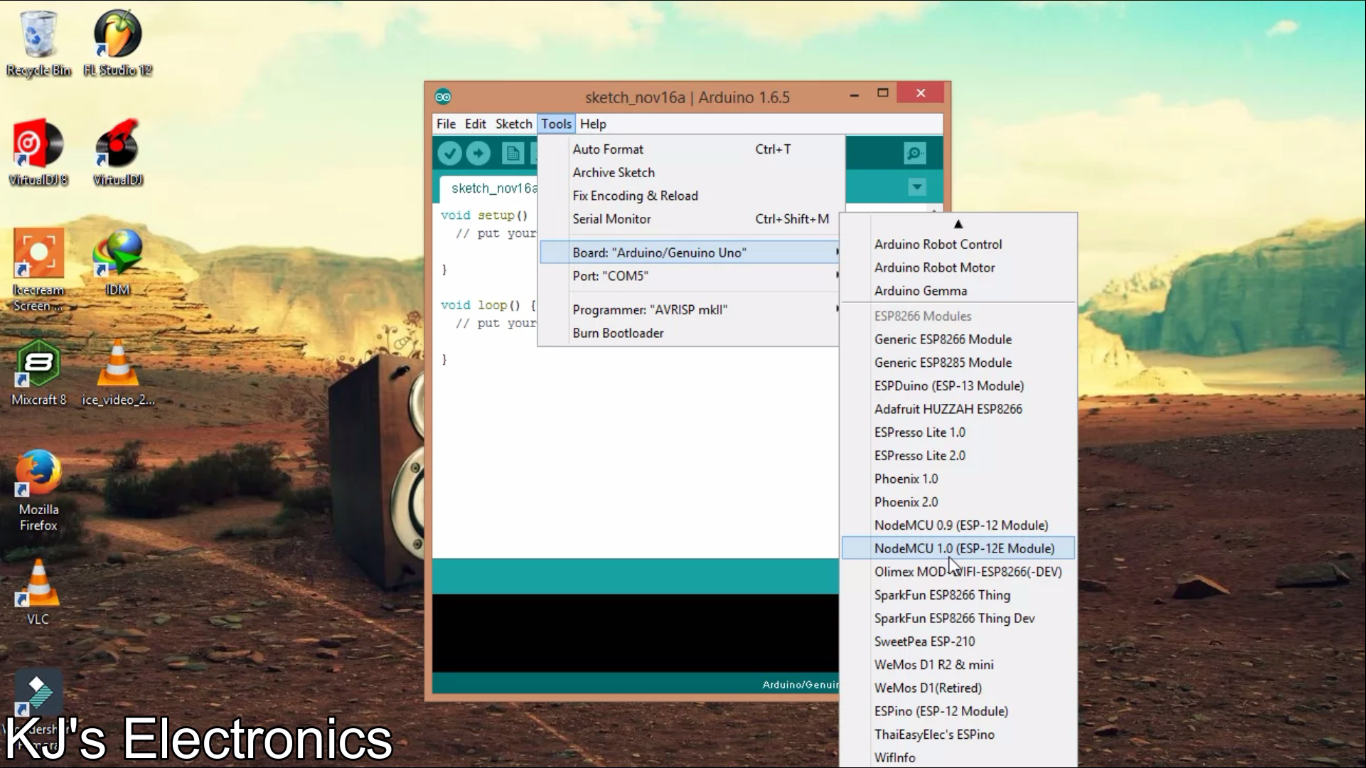Pick SparkFun ESP8266 Thing Dev board

(x=959, y=618)
